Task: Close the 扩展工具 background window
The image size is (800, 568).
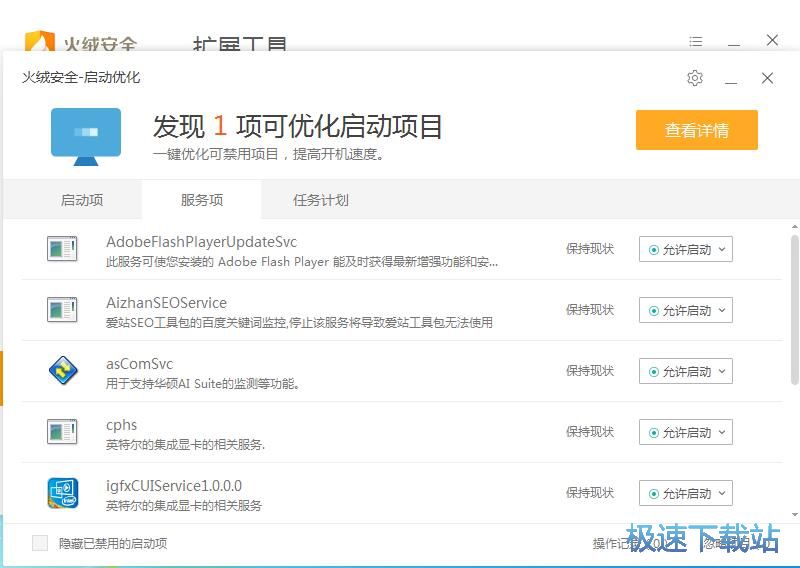Action: (772, 40)
